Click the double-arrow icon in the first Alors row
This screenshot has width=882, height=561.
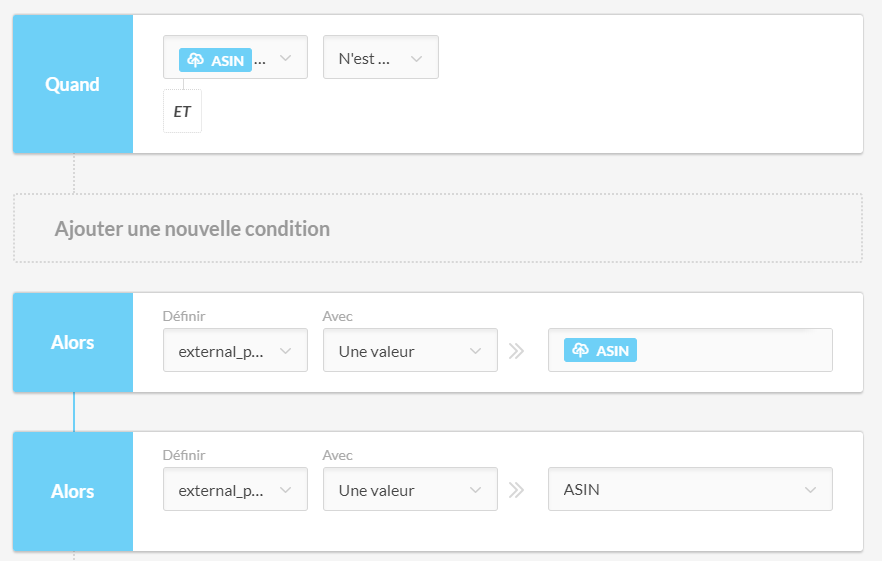click(516, 351)
